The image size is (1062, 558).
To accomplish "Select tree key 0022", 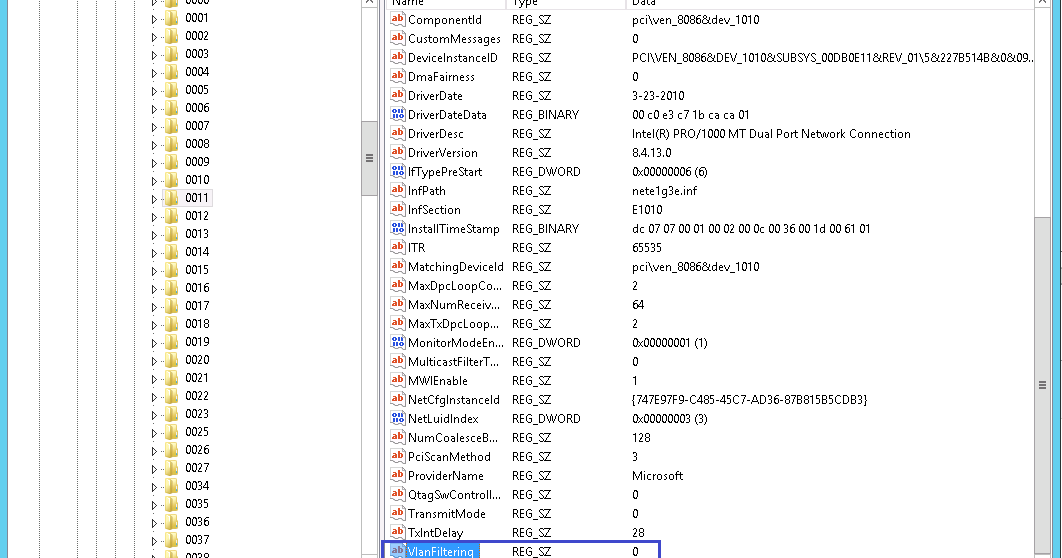I will (x=197, y=395).
